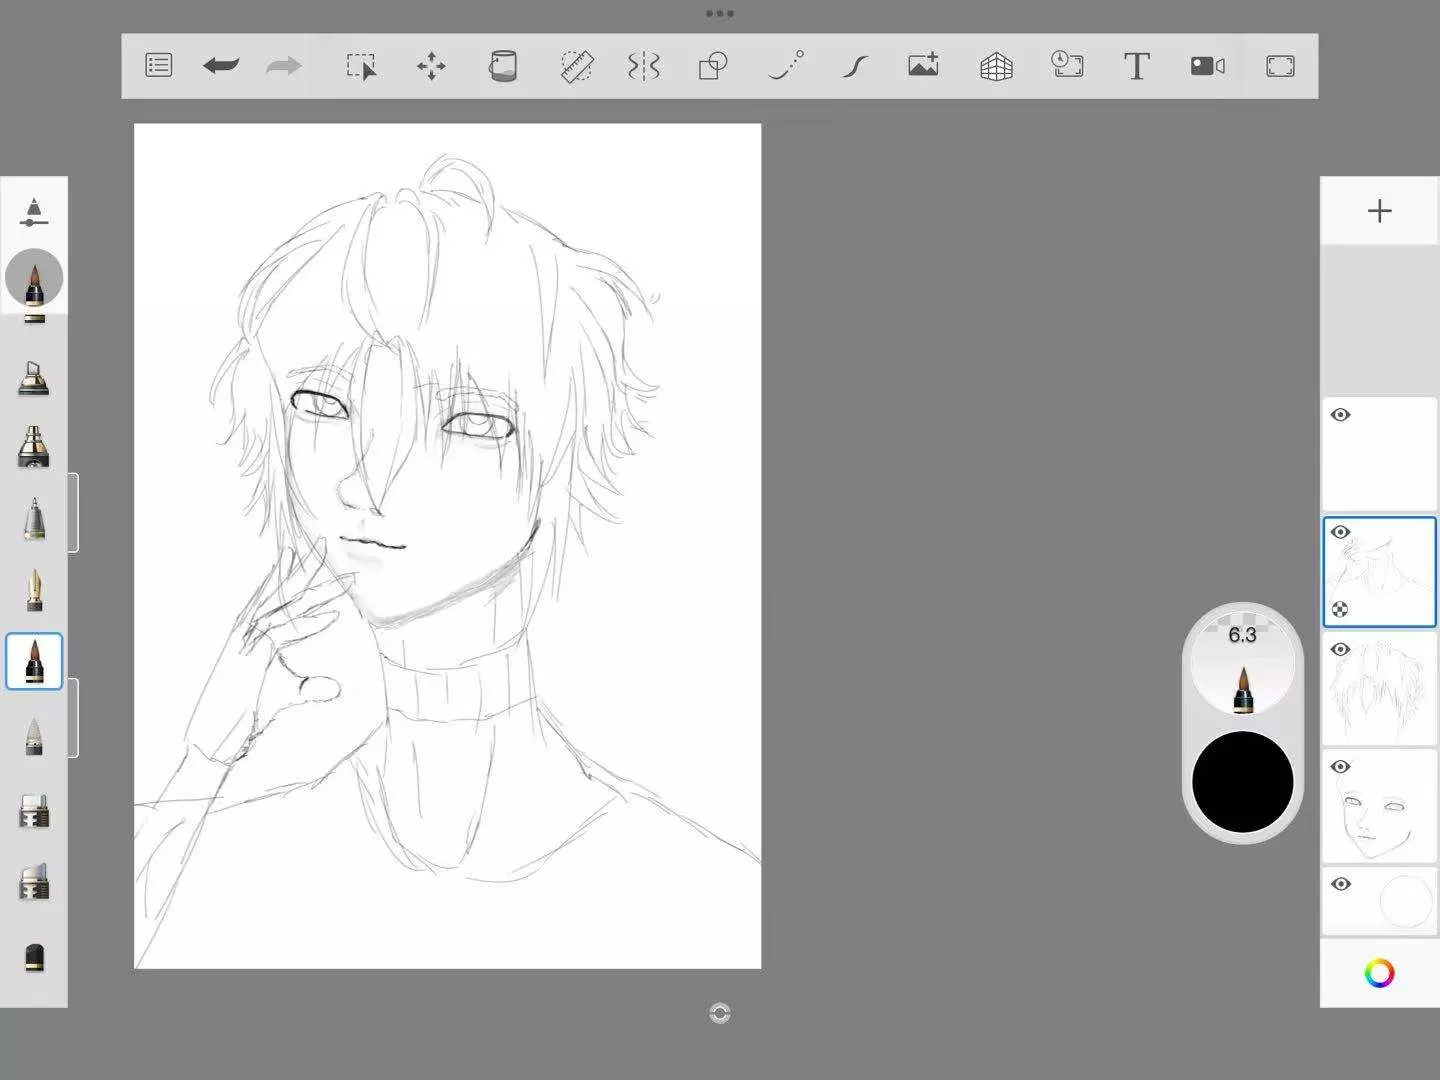The width and height of the screenshot is (1440, 1080).
Task: Hide the face sketch layer
Action: pos(1341,767)
